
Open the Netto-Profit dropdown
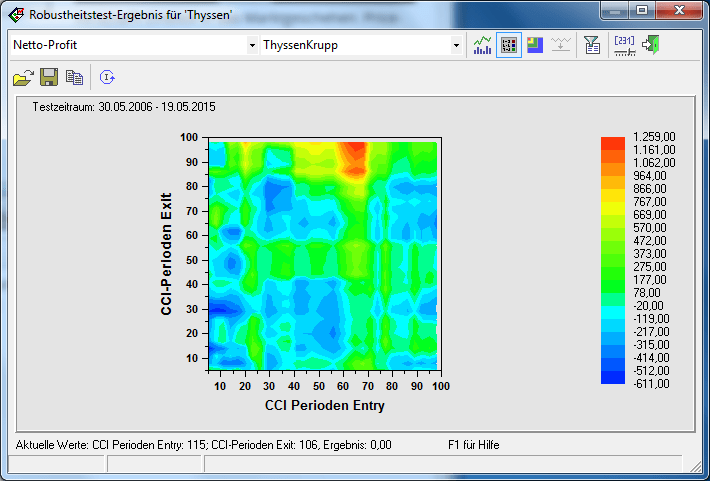(x=252, y=45)
